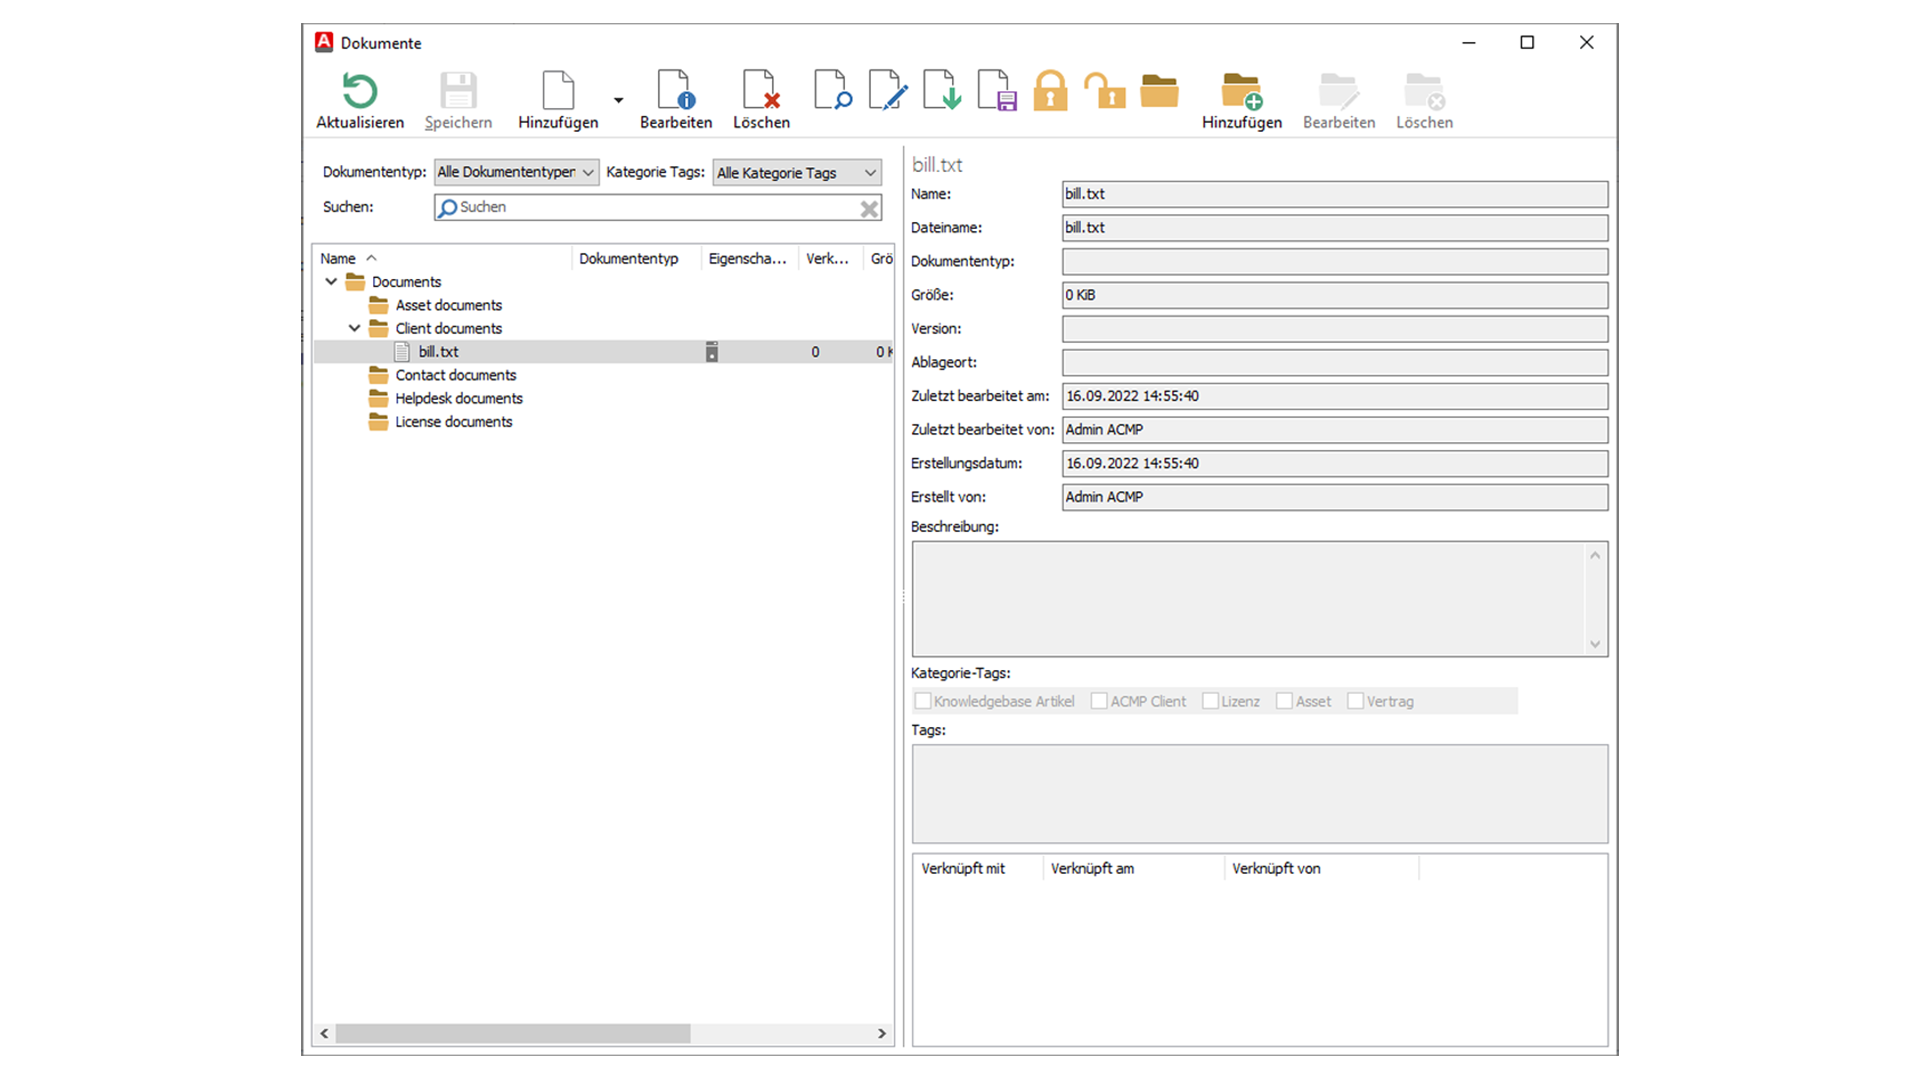Click the Ablageort detail field
1920x1080 pixels.
point(1335,362)
